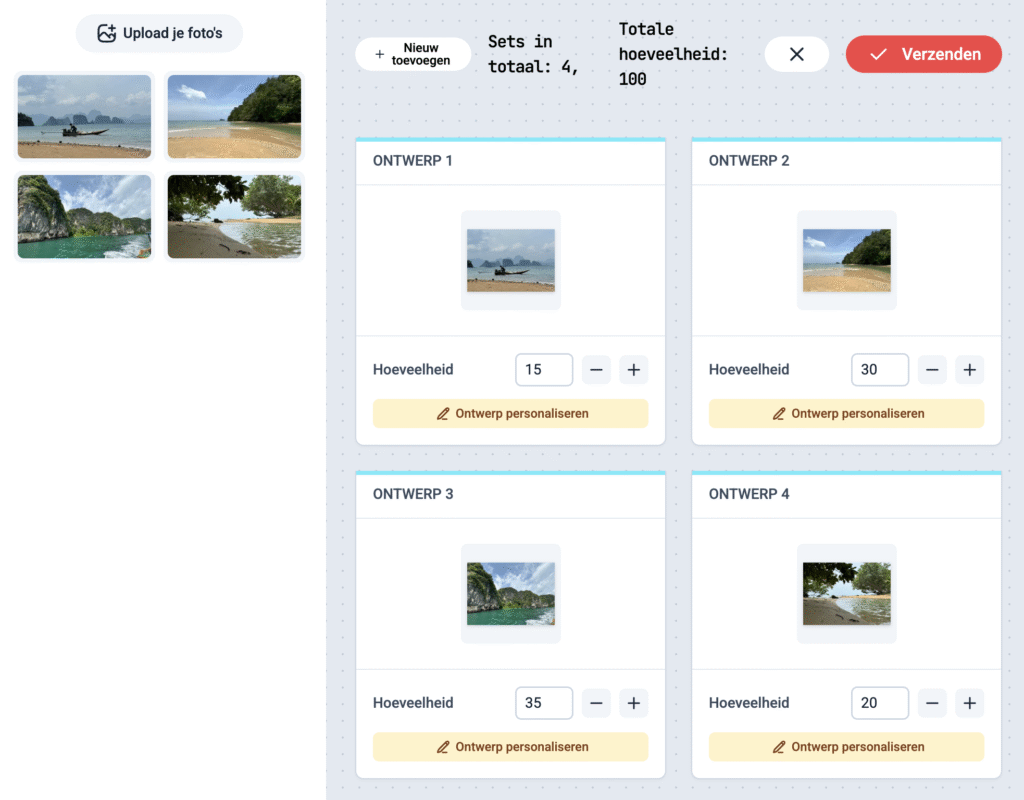Click the Nieuw toevoegen plus button
Screen dimensions: 1024x800
point(412,55)
